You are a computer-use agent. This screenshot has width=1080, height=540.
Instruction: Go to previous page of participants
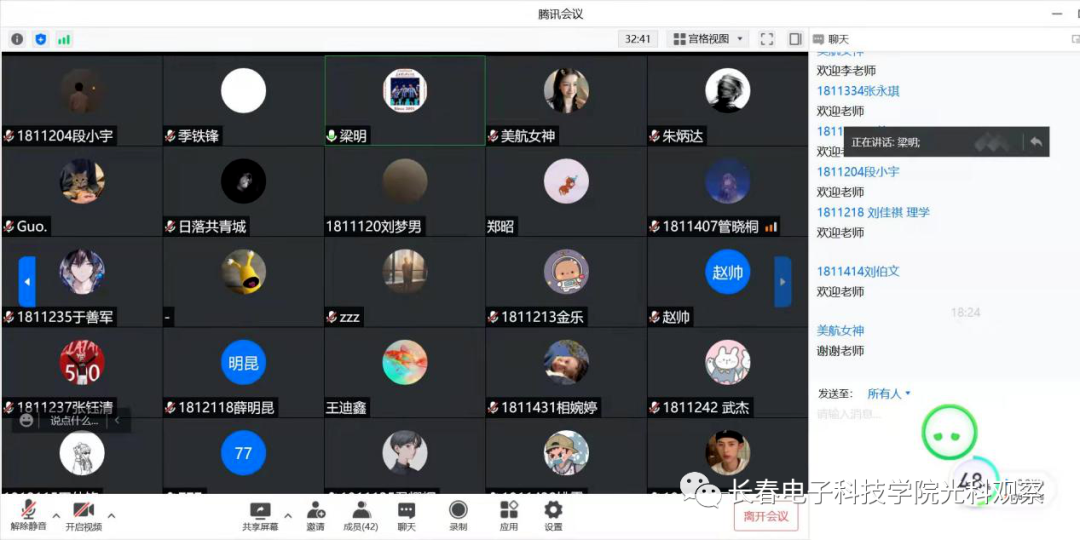[x=27, y=282]
